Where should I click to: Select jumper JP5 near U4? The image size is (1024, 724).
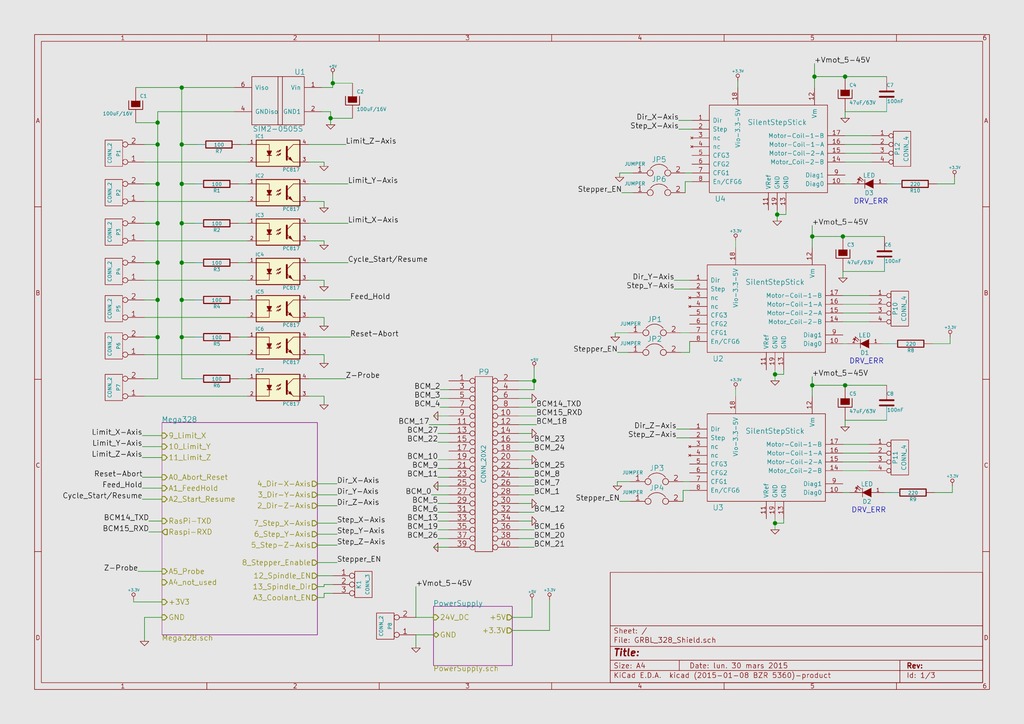[660, 169]
